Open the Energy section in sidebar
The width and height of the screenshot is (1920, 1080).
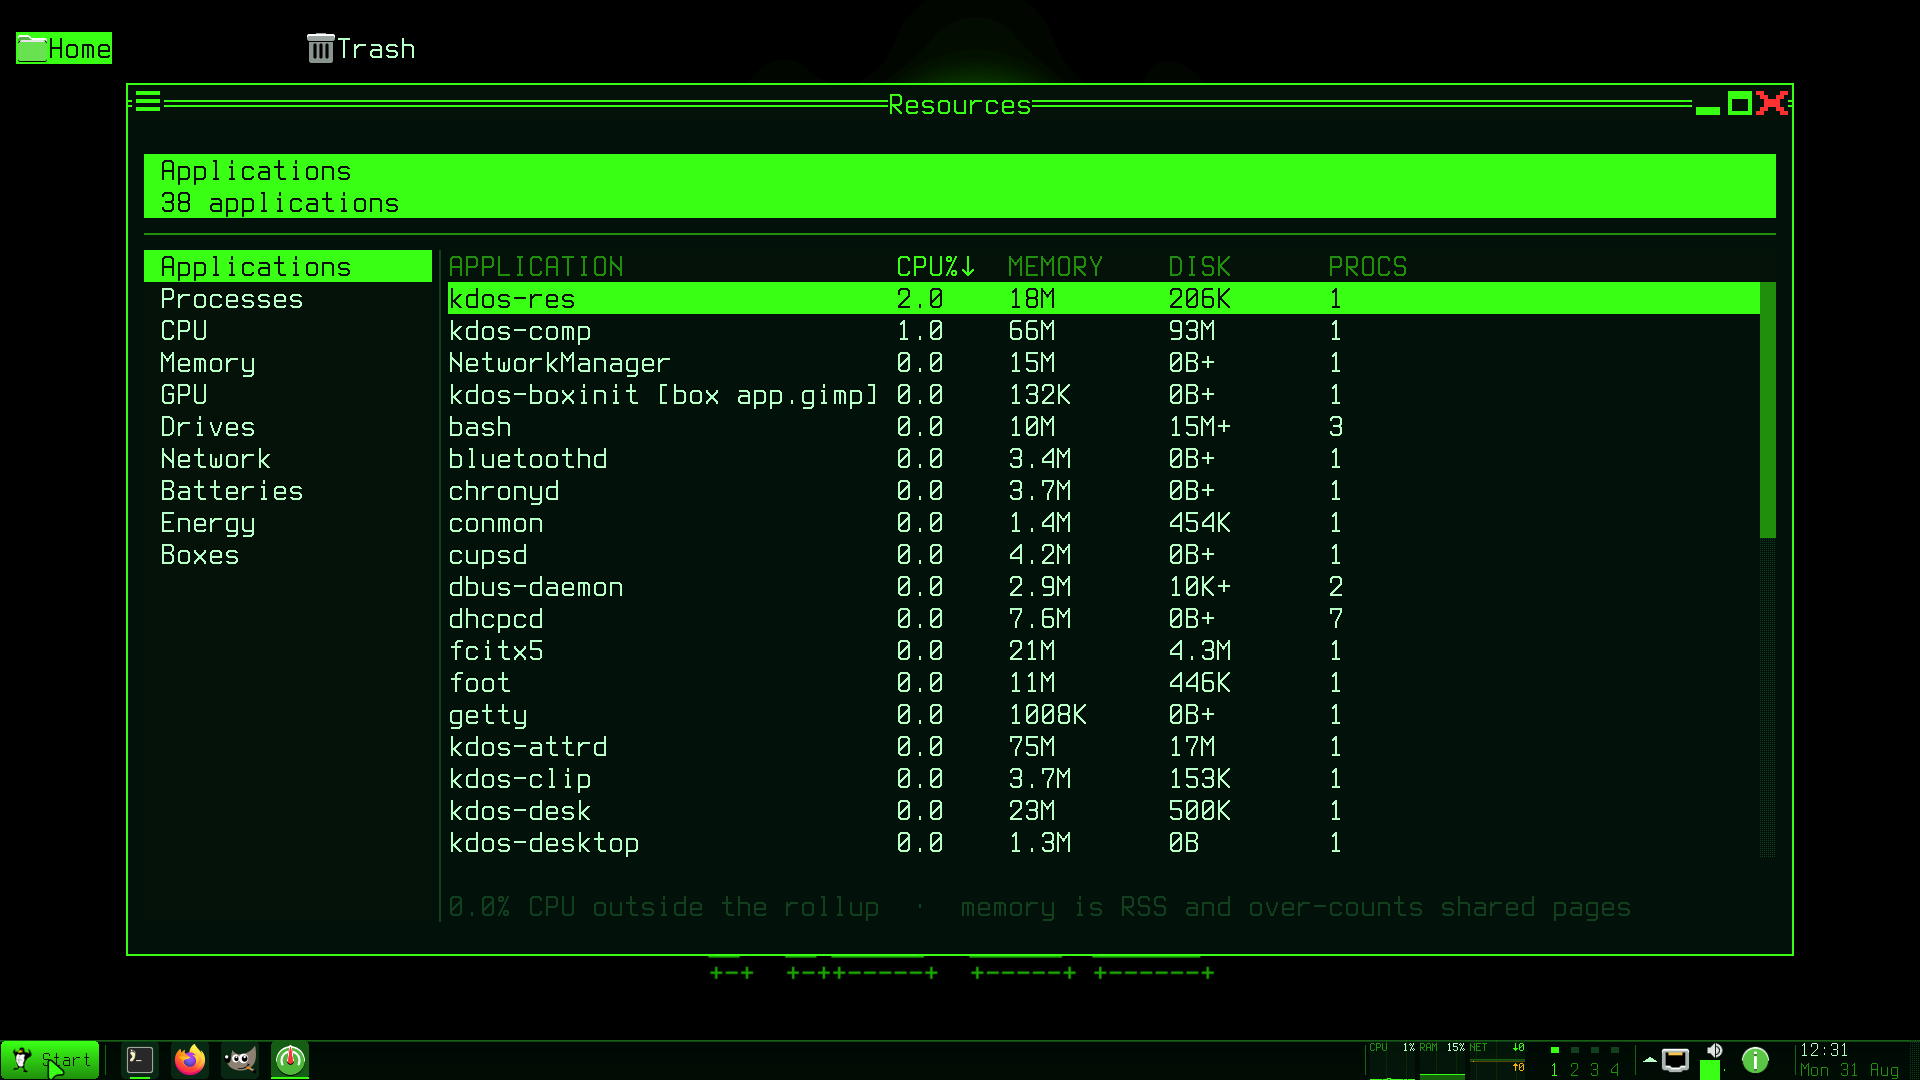click(288, 522)
